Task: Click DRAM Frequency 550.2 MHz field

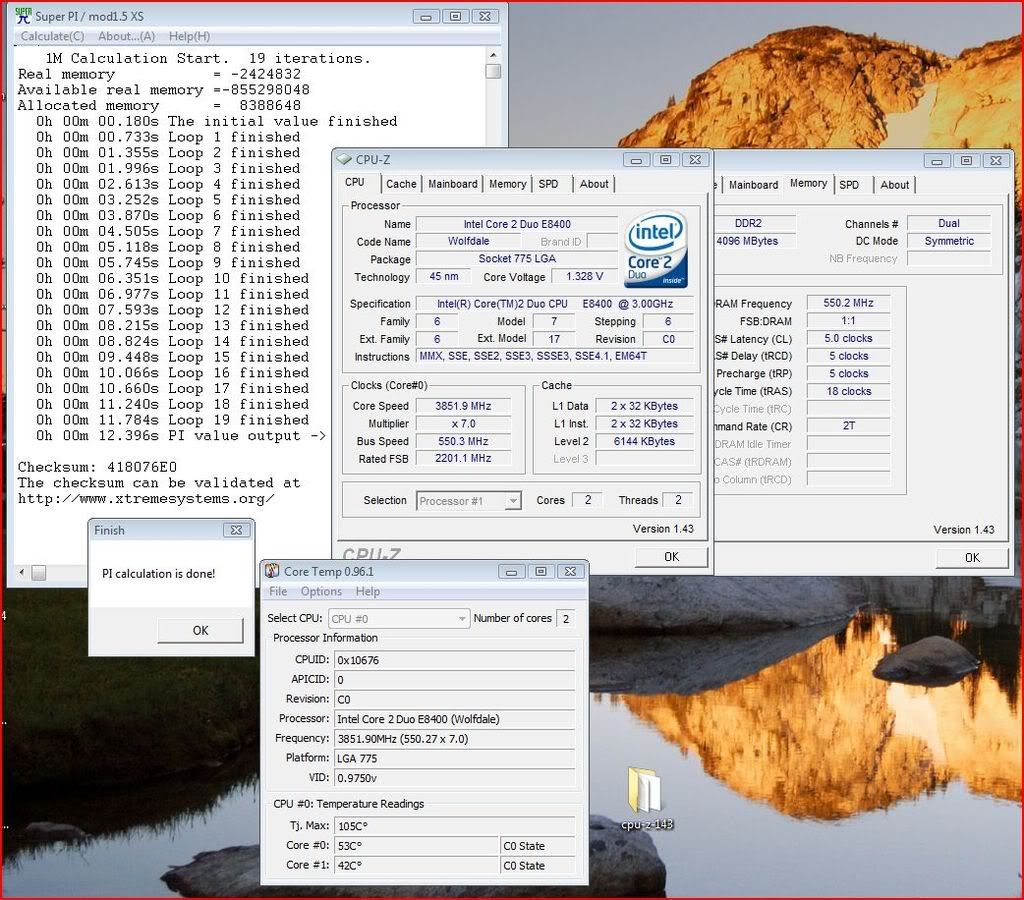Action: 848,303
